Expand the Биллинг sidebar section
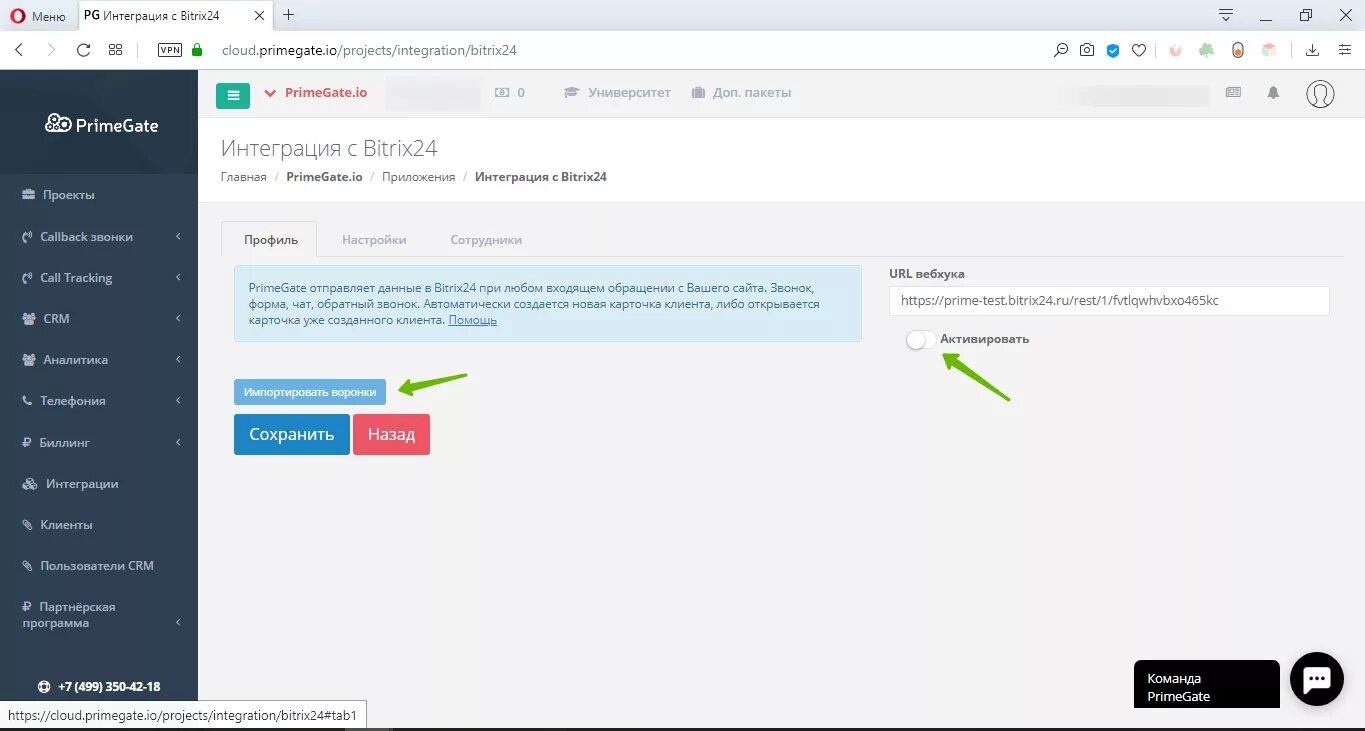Viewport: 1365px width, 731px height. point(99,442)
